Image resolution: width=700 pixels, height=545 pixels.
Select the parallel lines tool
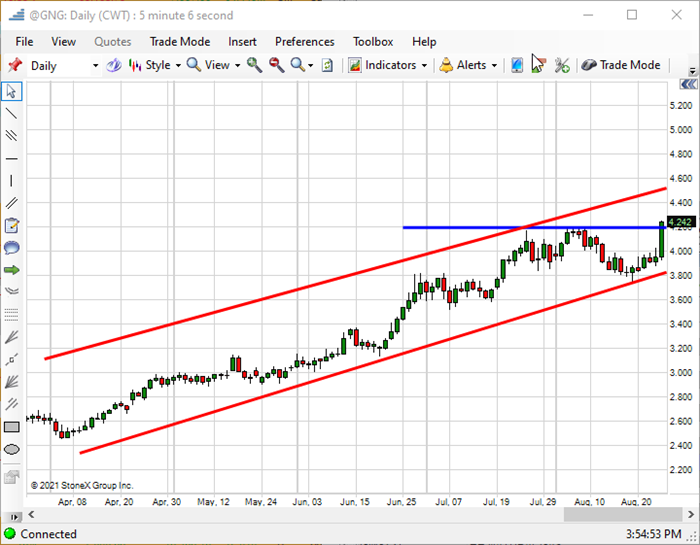click(11, 135)
